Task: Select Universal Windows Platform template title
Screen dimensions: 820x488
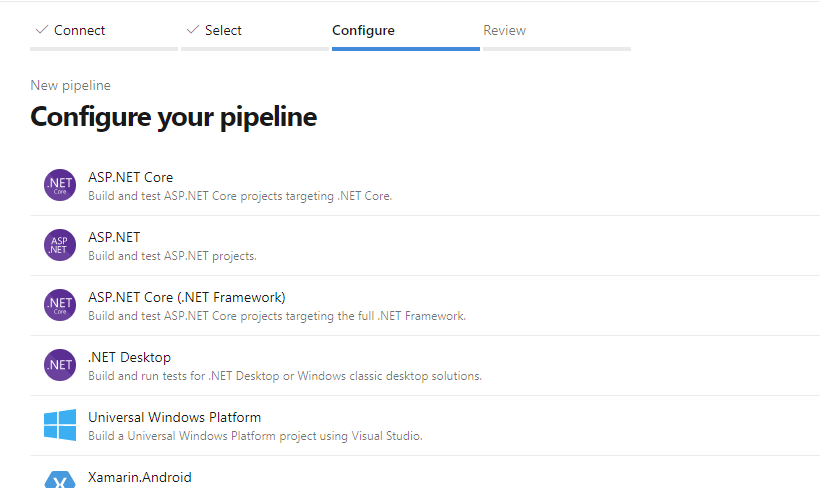Action: coord(175,417)
